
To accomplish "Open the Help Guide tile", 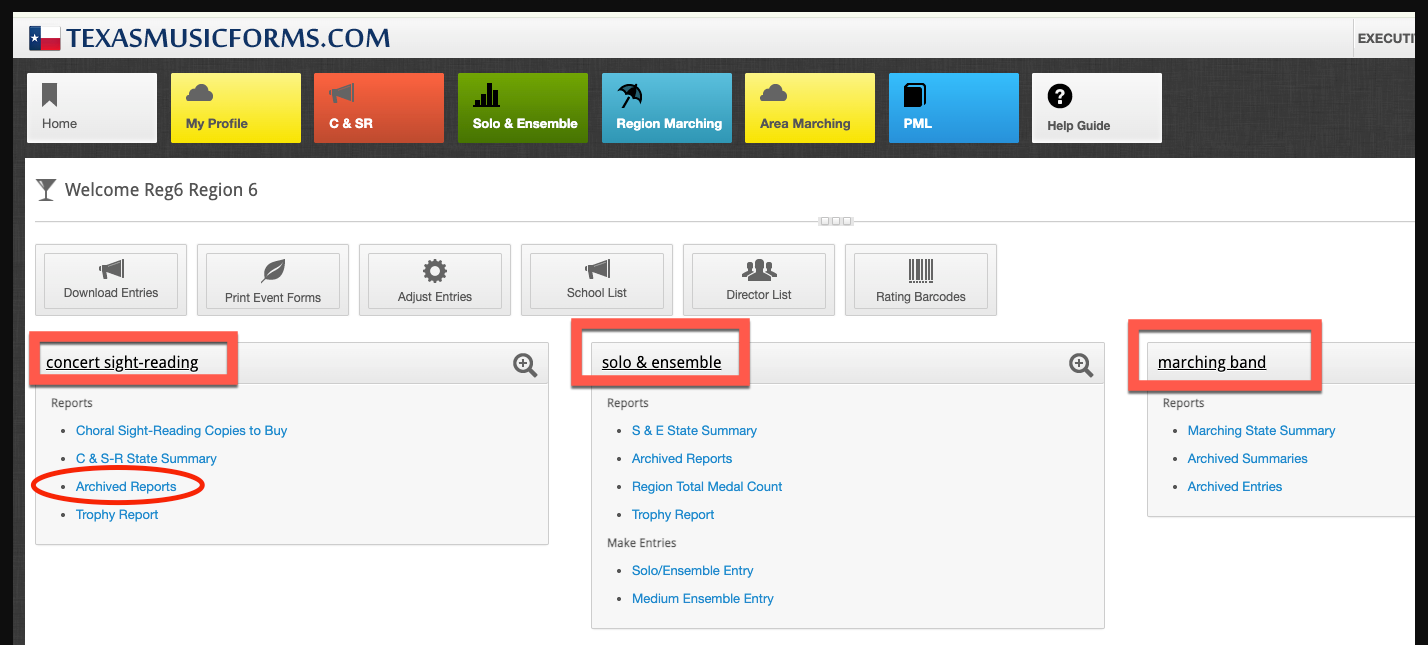I will point(1097,108).
